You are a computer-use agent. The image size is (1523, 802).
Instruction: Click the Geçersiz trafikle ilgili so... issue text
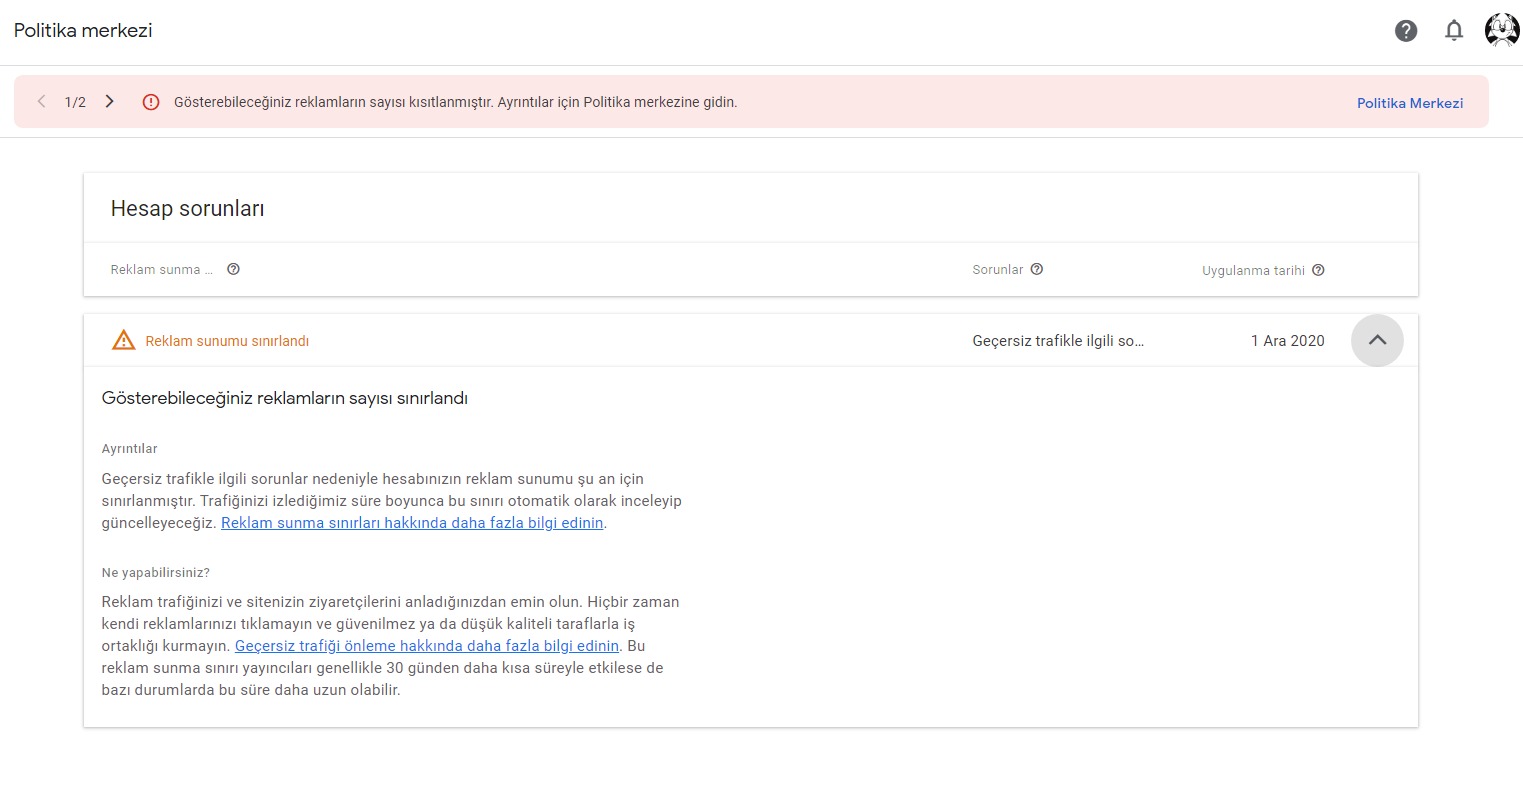(x=1058, y=341)
